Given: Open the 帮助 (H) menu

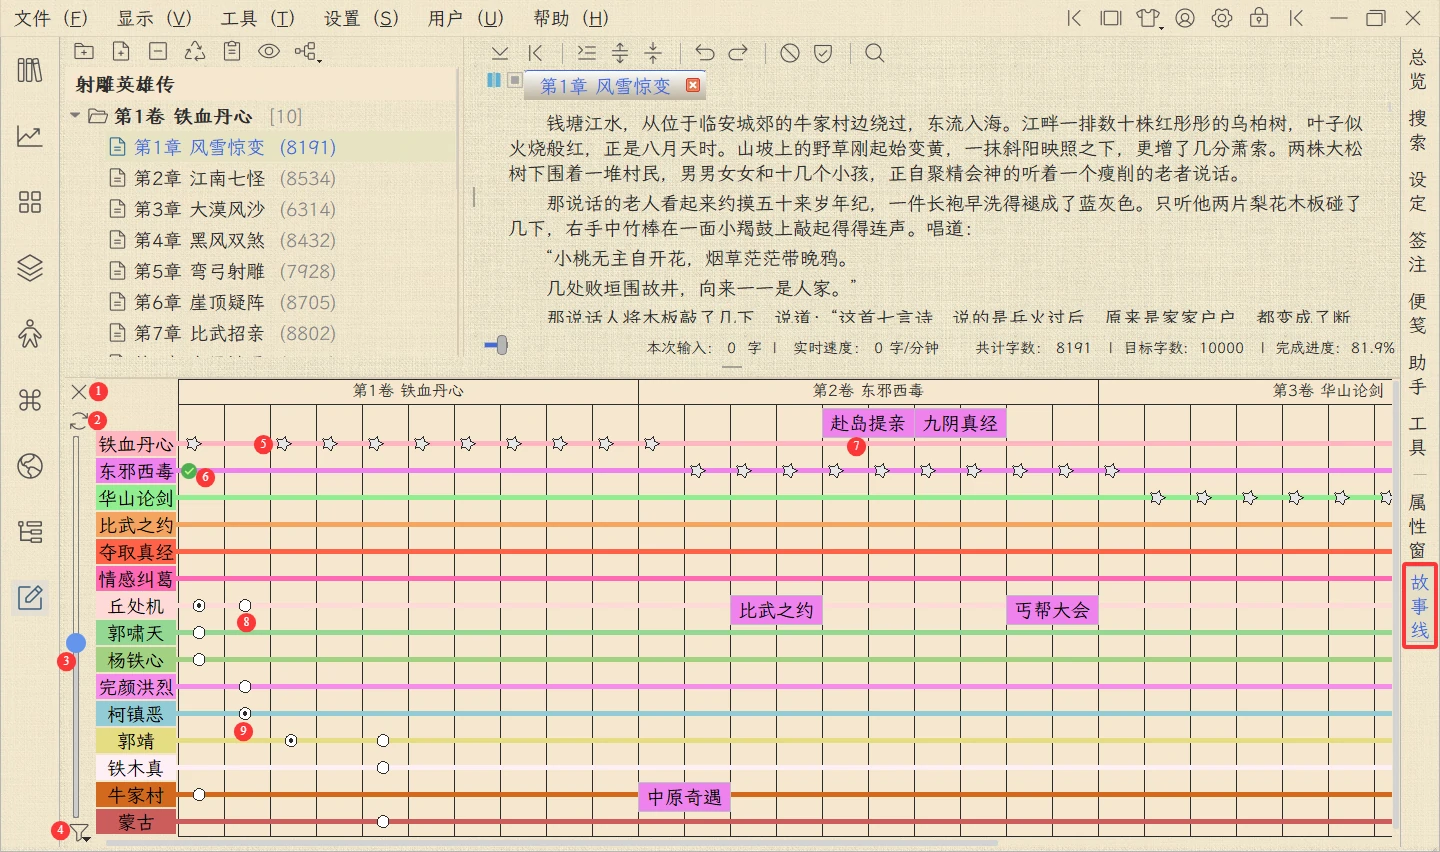Looking at the screenshot, I should [x=570, y=18].
